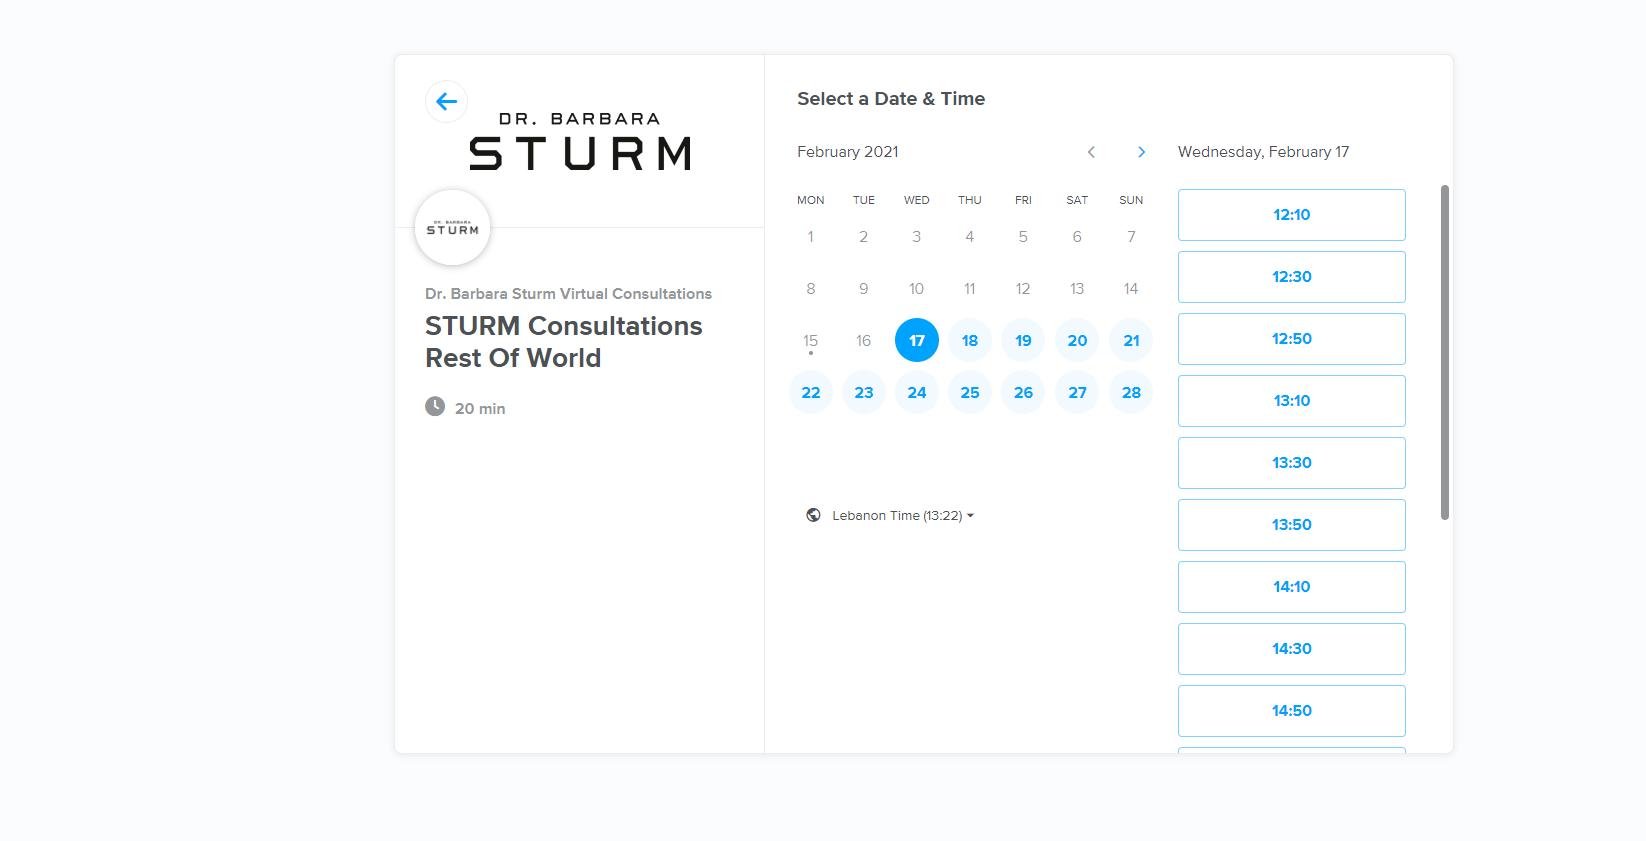Click the back arrow button

[x=446, y=102]
